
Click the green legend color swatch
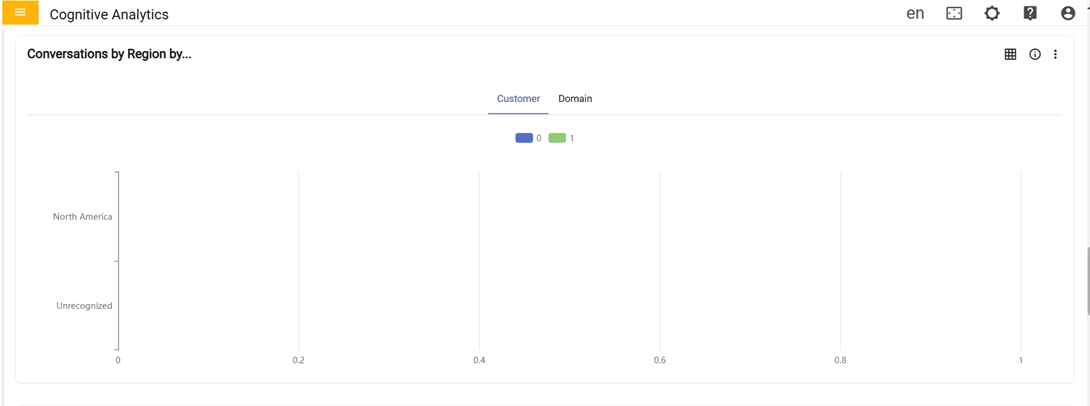pyautogui.click(x=557, y=138)
